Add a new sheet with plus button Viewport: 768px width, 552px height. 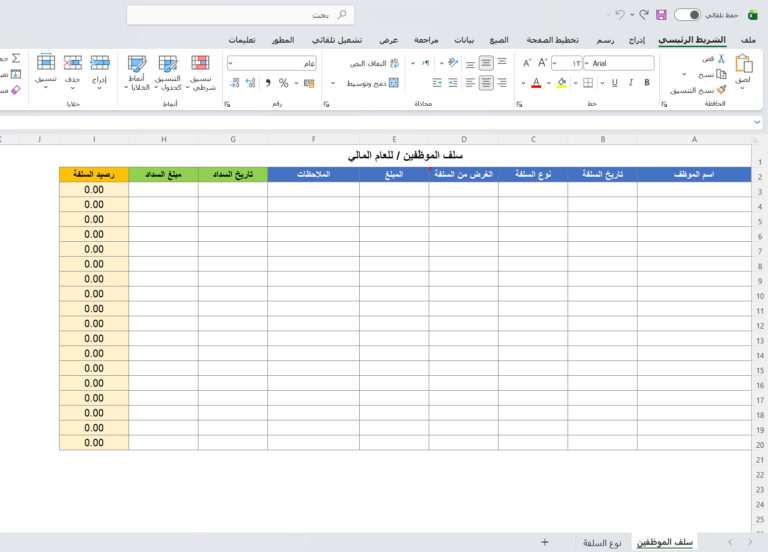544,542
